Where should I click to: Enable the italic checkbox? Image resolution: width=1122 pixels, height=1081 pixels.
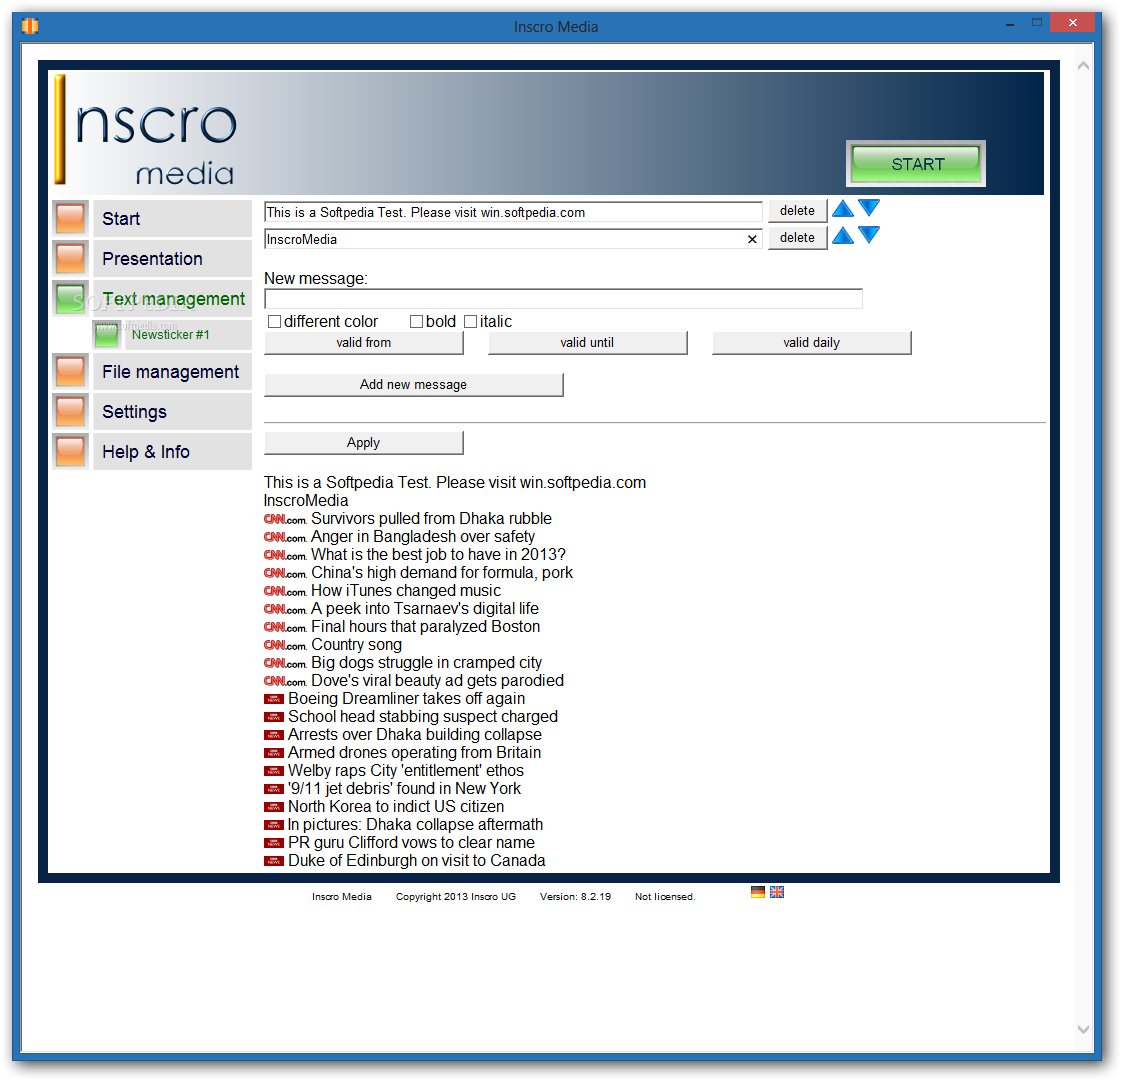pyautogui.click(x=470, y=322)
